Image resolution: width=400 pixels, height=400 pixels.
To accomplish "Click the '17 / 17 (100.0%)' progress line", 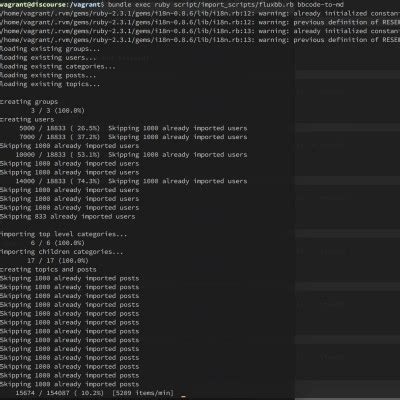I will (58, 260).
